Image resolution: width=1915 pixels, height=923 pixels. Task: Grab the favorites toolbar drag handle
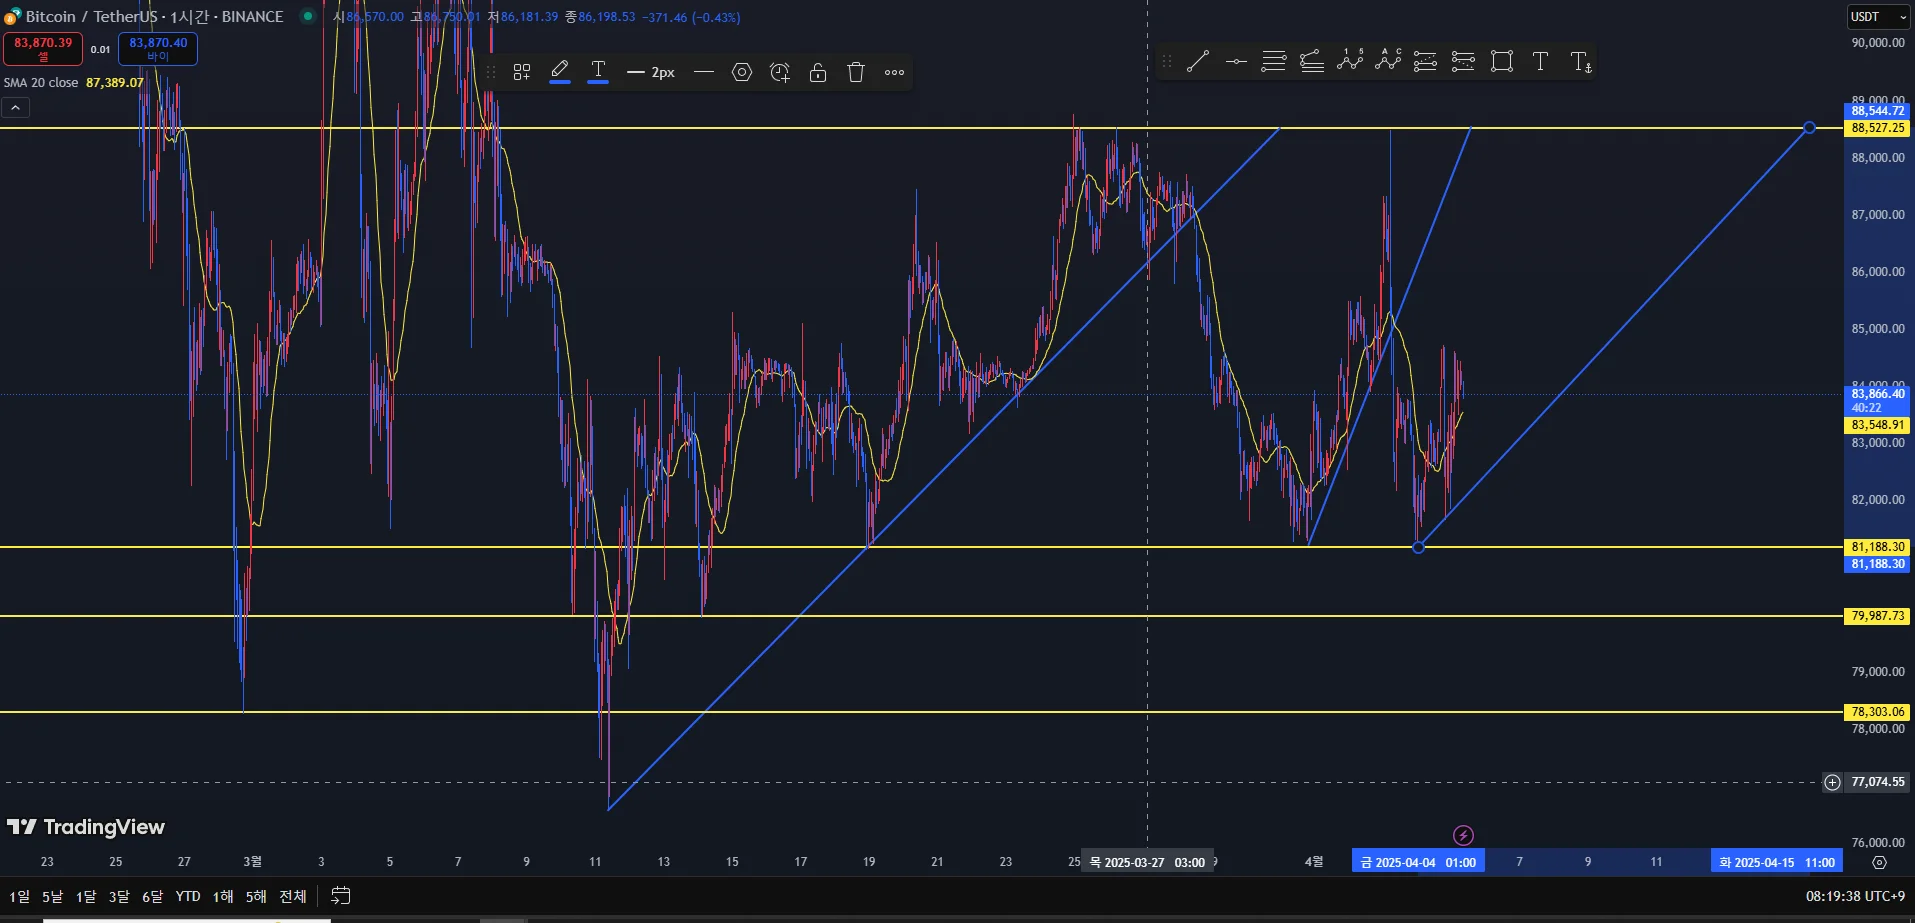pyautogui.click(x=1166, y=61)
